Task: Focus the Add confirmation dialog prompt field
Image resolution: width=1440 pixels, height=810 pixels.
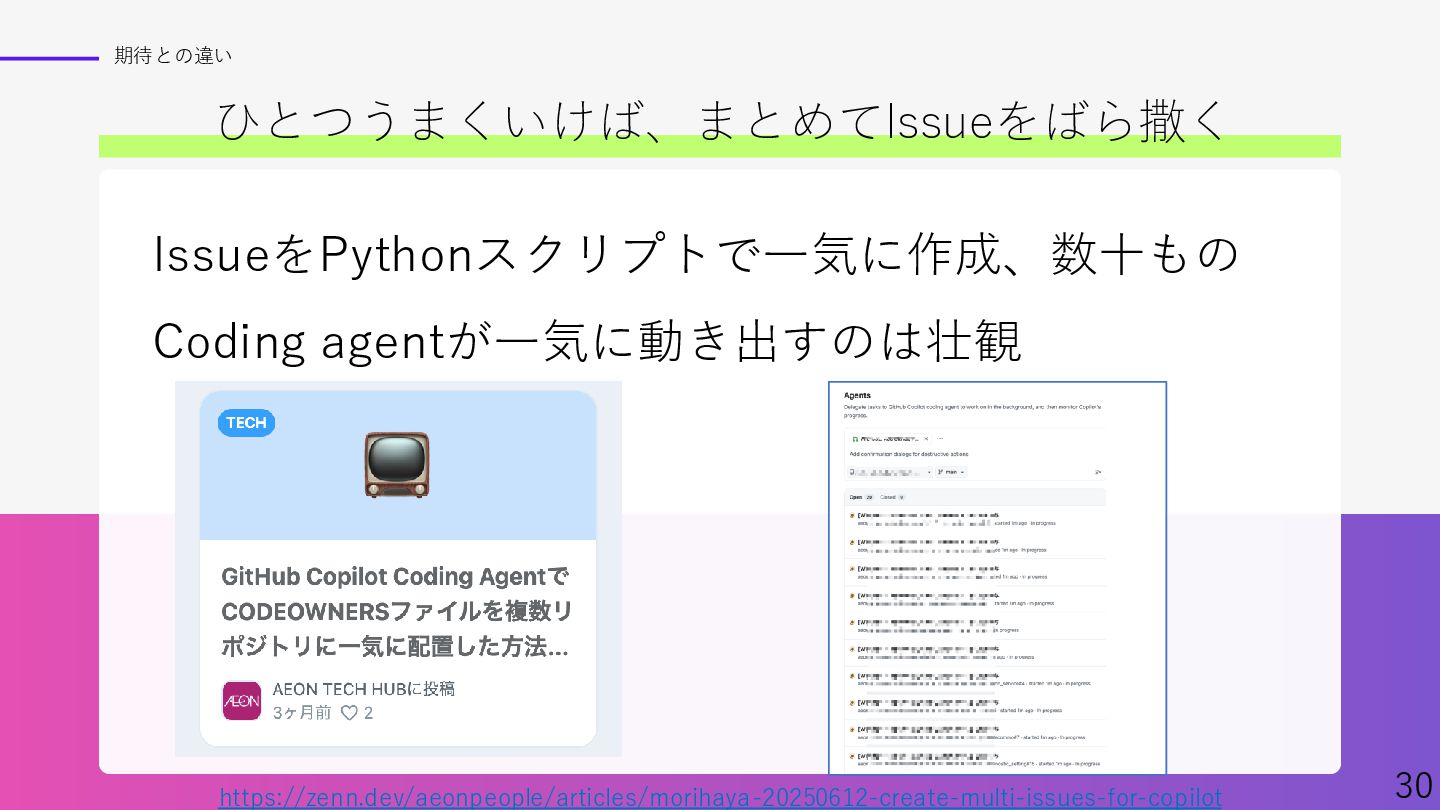Action: (909, 454)
